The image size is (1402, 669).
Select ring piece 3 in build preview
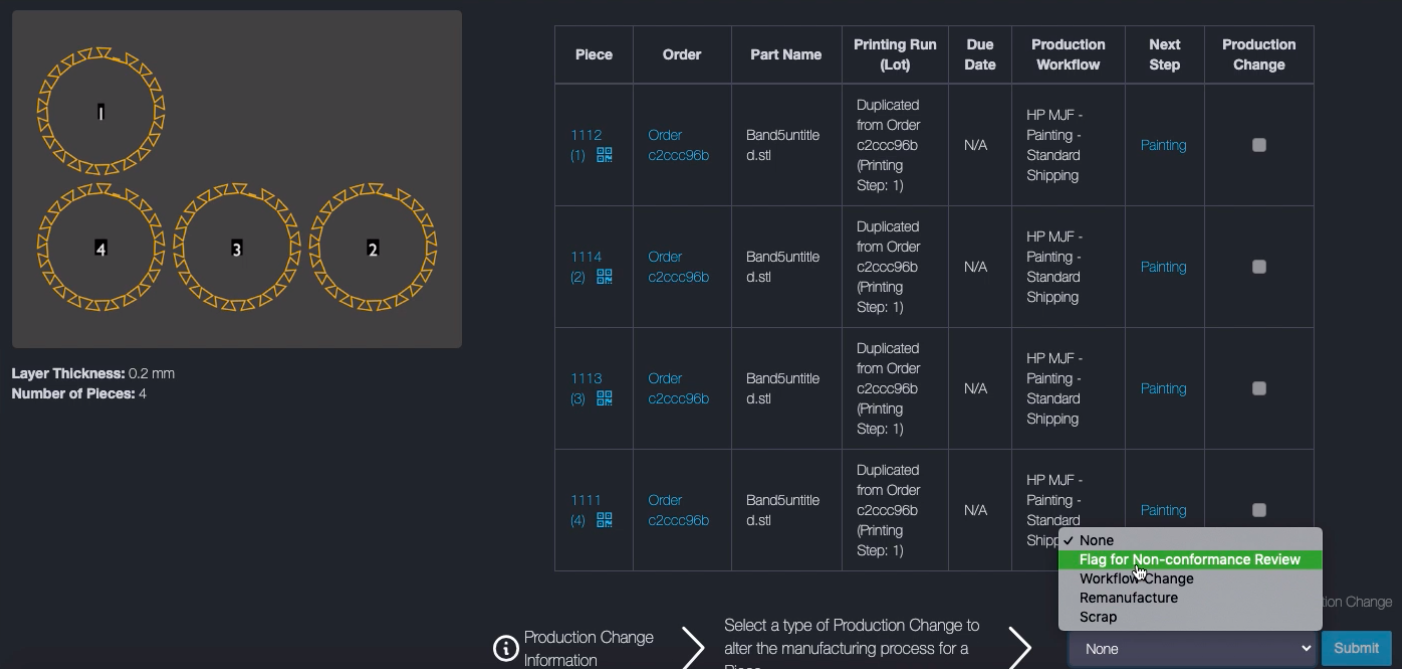pos(236,248)
